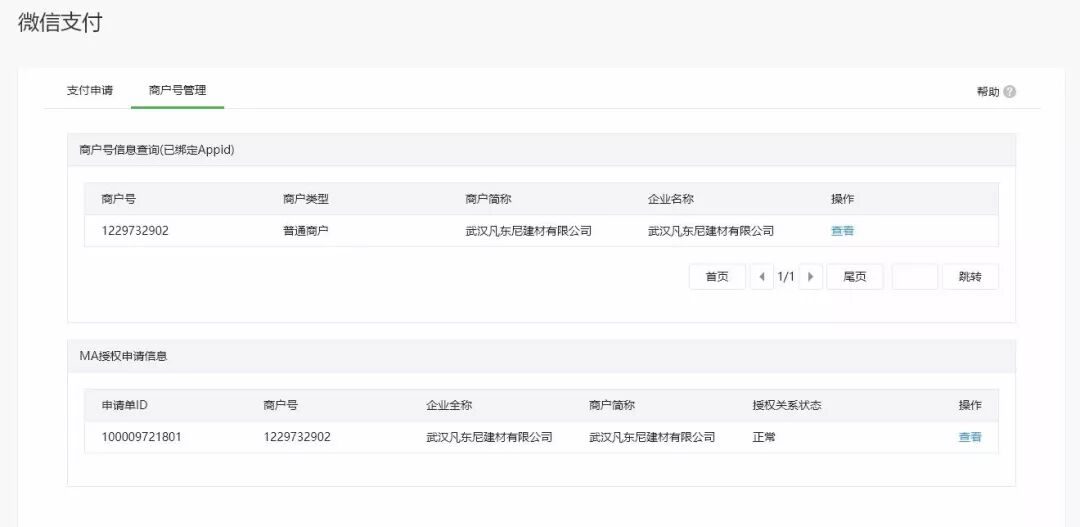The image size is (1080, 527).
Task: Click the 跳转 button
Action: pos(970,277)
